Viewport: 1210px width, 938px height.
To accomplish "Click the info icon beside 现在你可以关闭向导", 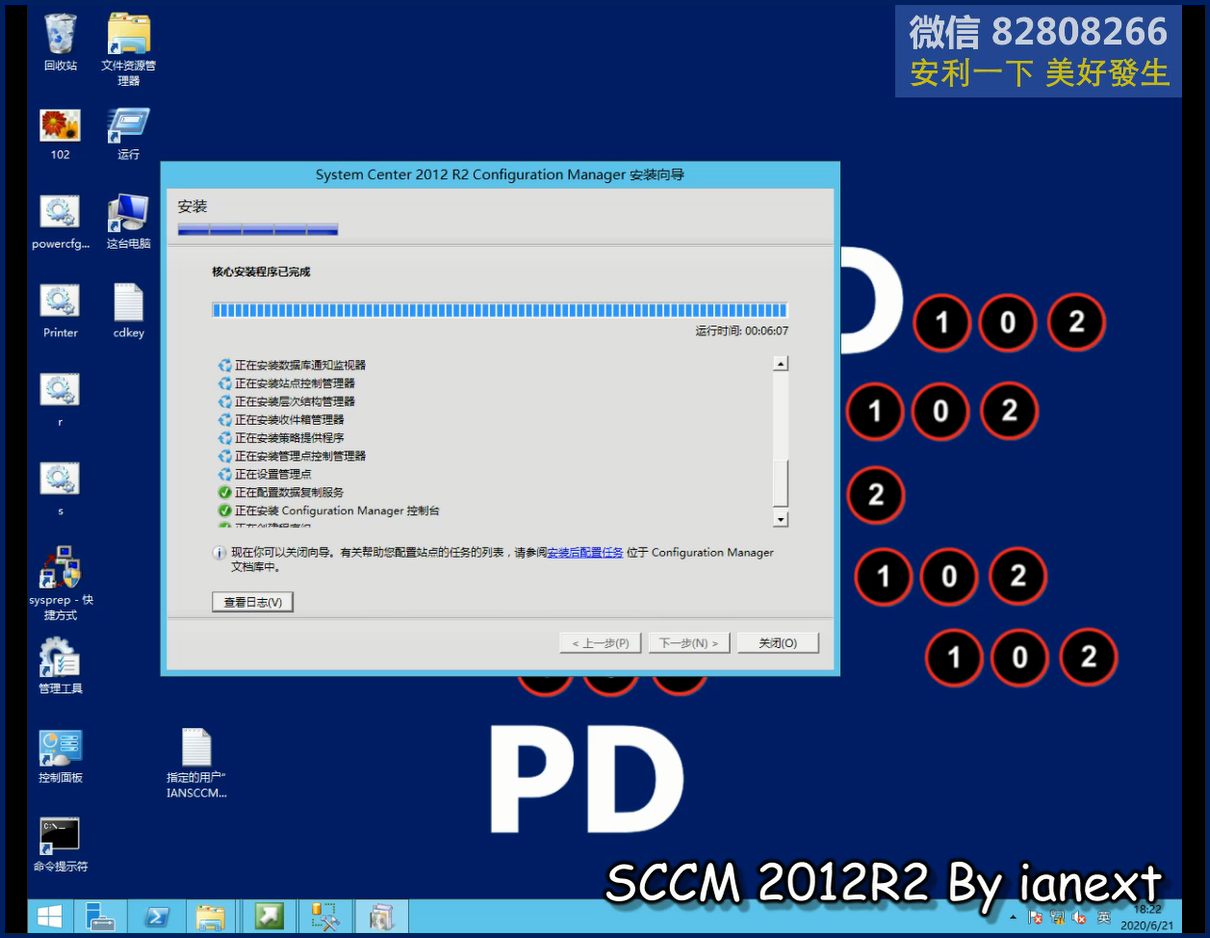I will pyautogui.click(x=219, y=553).
